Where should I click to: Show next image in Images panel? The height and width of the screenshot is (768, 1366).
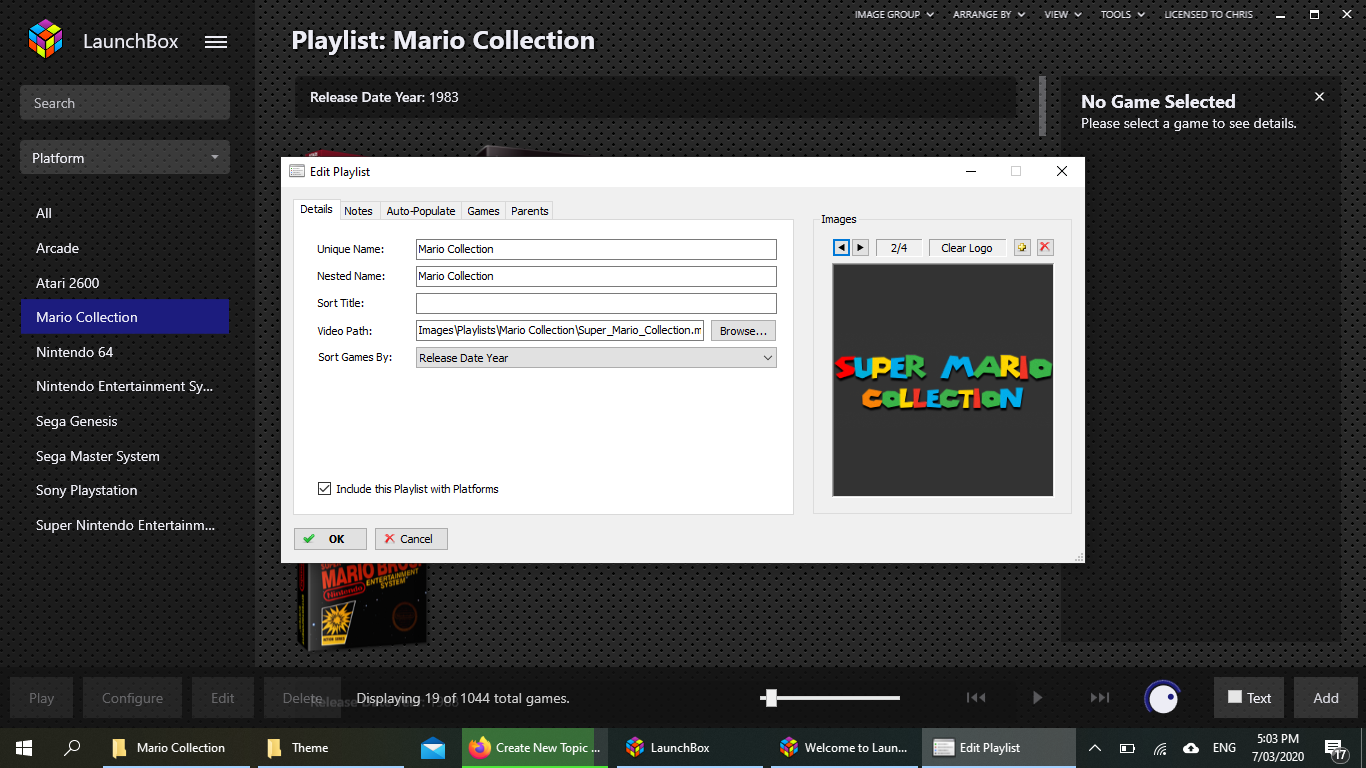click(x=860, y=247)
